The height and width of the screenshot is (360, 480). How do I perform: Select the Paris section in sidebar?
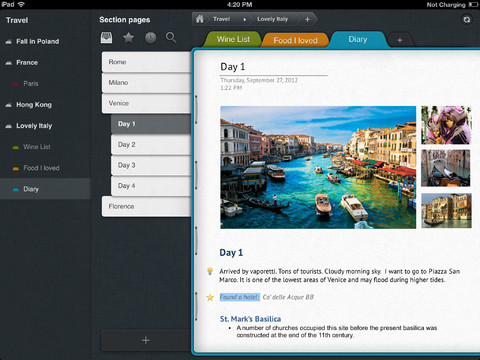[x=31, y=84]
